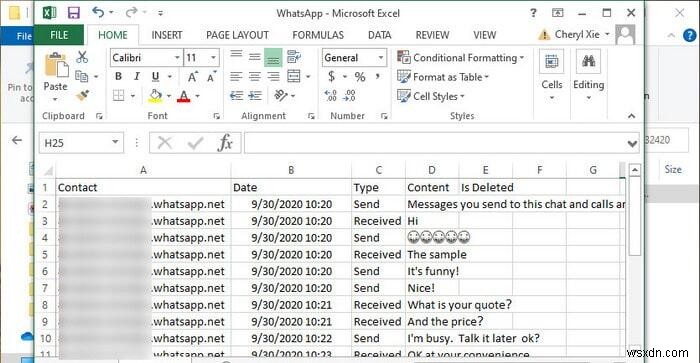Screen dimensions: 700x363
Task: Decrease indent icon
Action: [236, 96]
